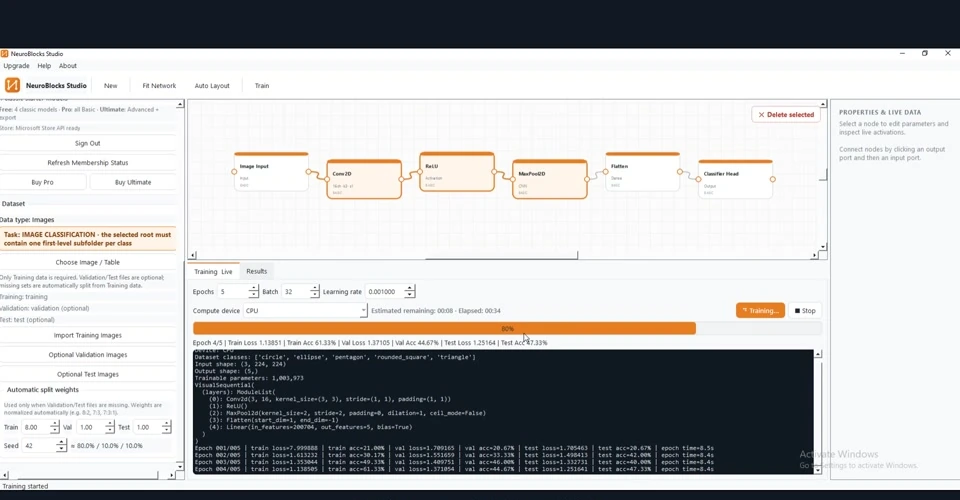Open the About menu
The image size is (960, 500).
point(68,66)
